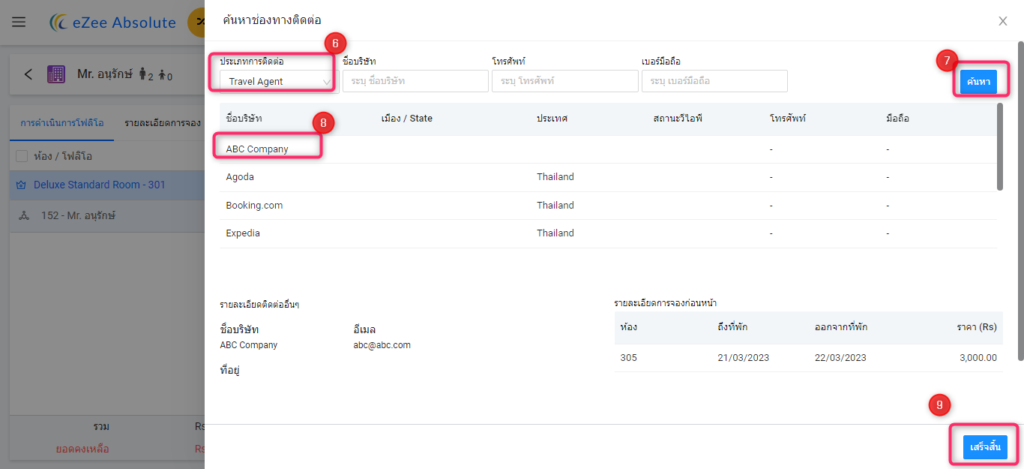
Task: Click the ถึงที่พัก column header
Action: (x=732, y=327)
